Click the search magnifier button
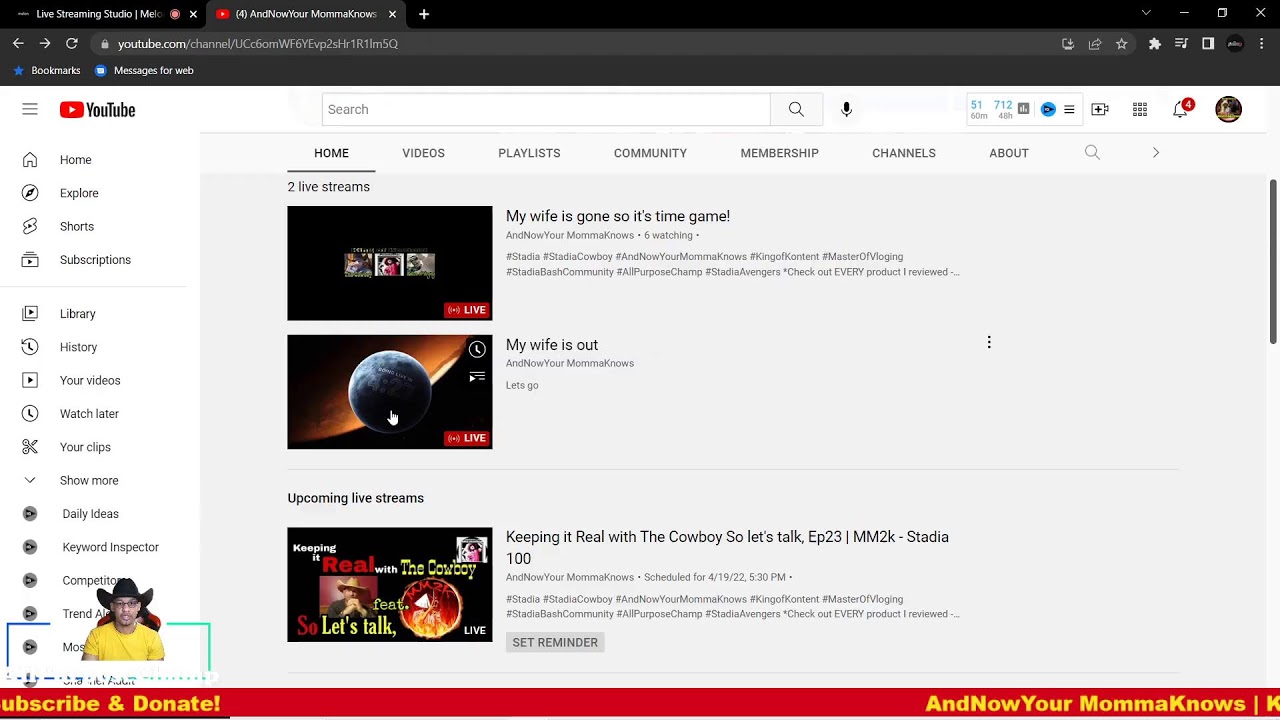Viewport: 1280px width, 720px height. 796,109
